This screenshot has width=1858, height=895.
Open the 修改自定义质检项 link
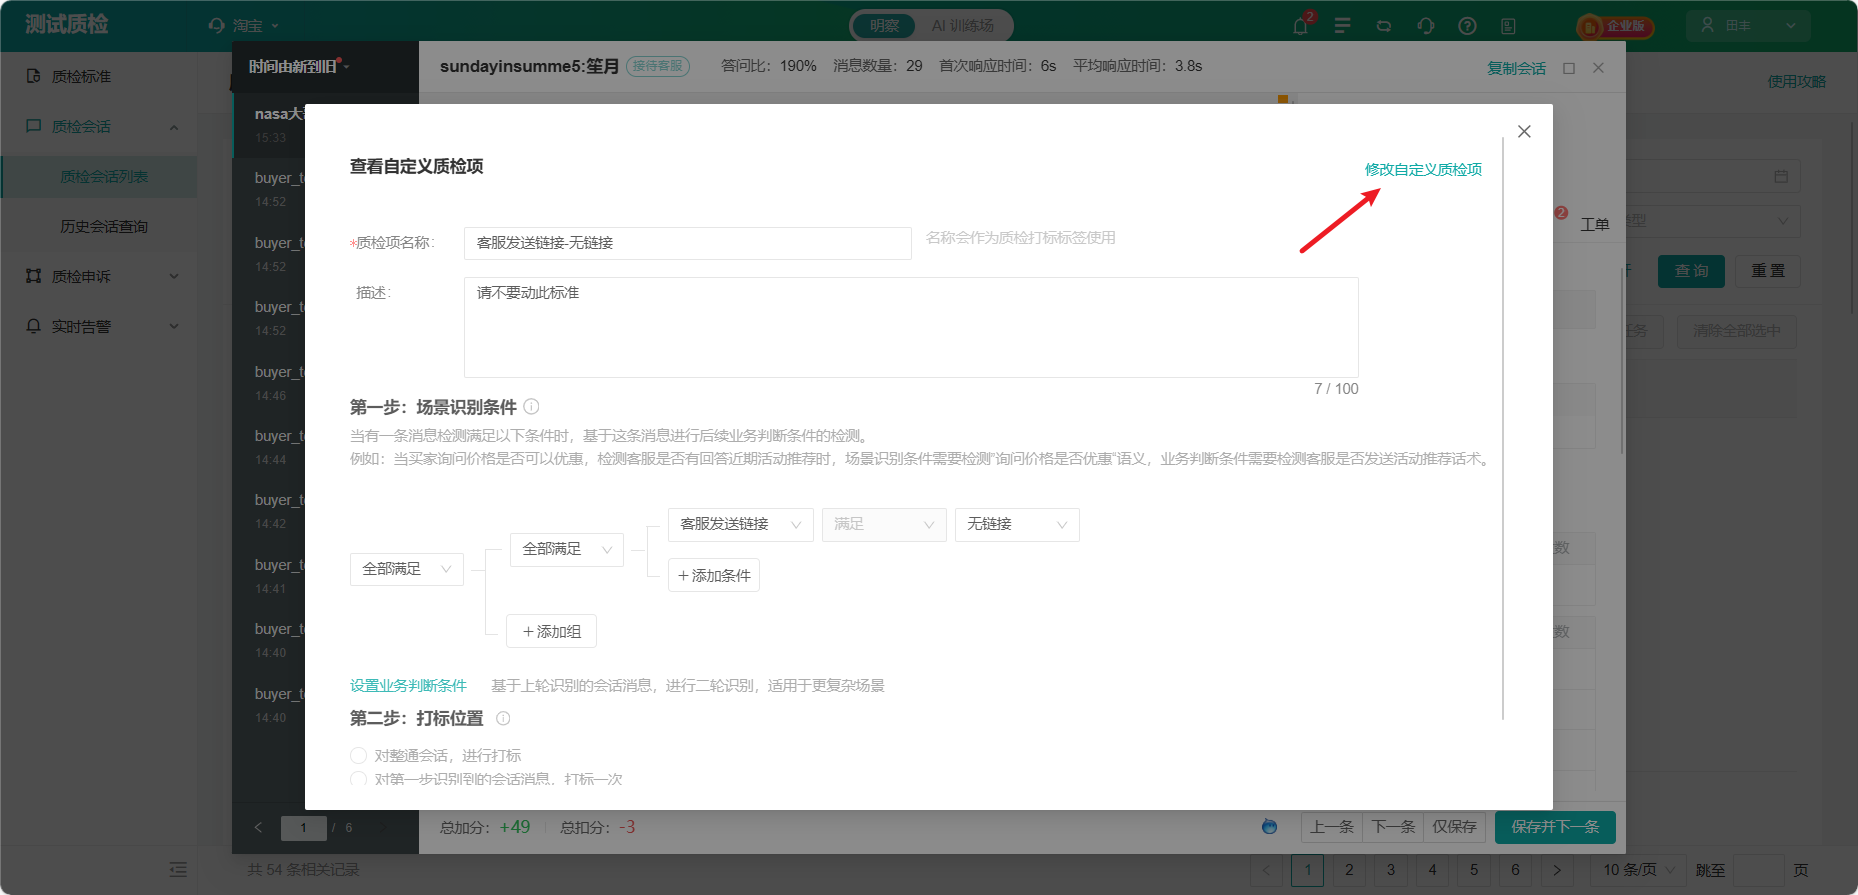[1423, 170]
